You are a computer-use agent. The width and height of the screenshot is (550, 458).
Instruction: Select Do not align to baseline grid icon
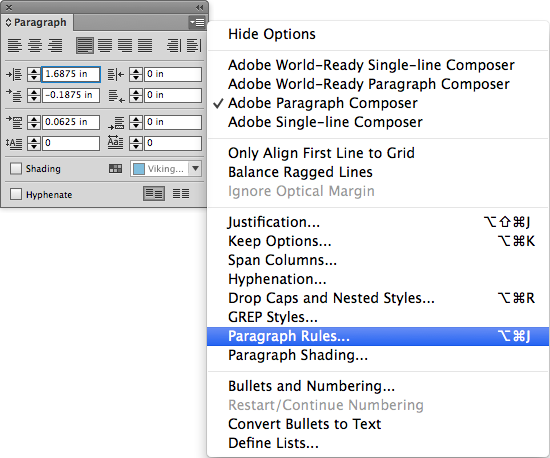tap(181, 194)
